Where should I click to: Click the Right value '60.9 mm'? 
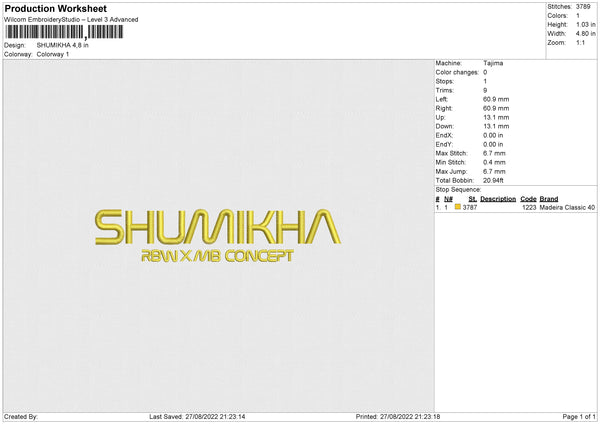click(496, 108)
